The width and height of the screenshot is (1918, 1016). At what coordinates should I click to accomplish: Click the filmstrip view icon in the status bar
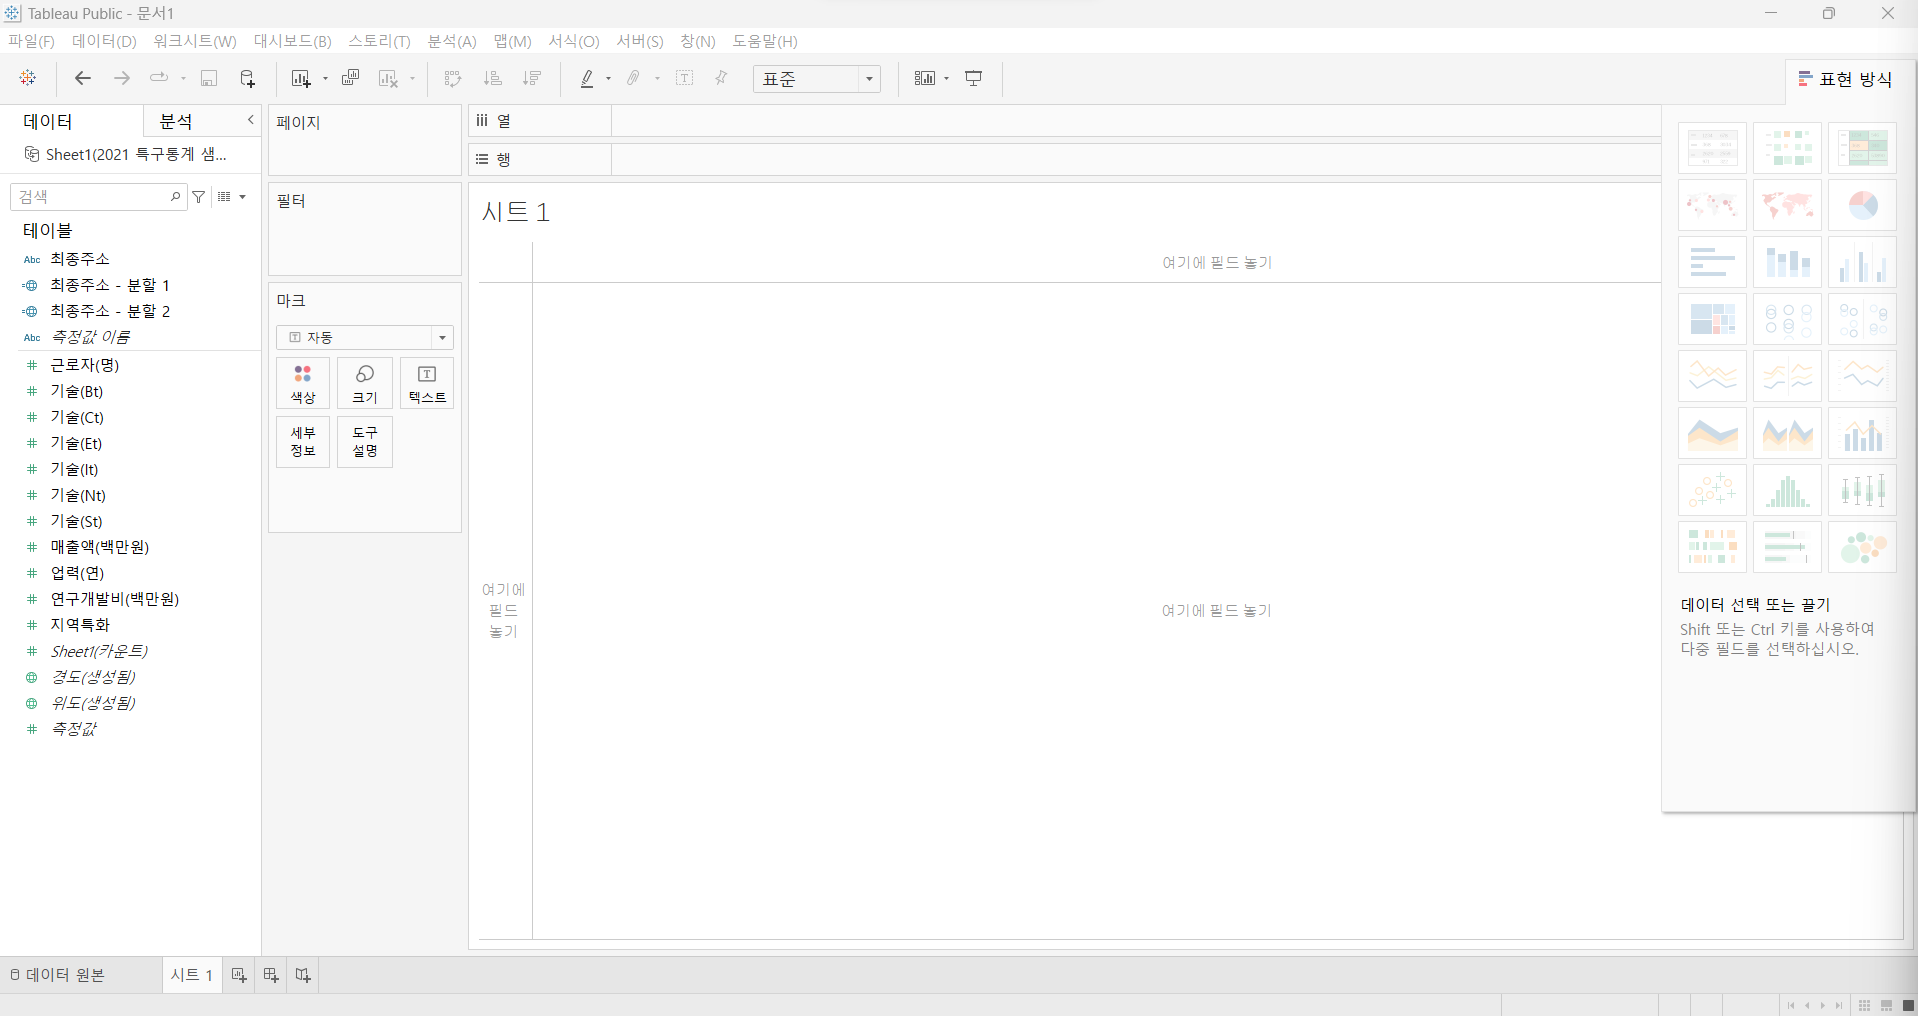[x=1887, y=1005]
